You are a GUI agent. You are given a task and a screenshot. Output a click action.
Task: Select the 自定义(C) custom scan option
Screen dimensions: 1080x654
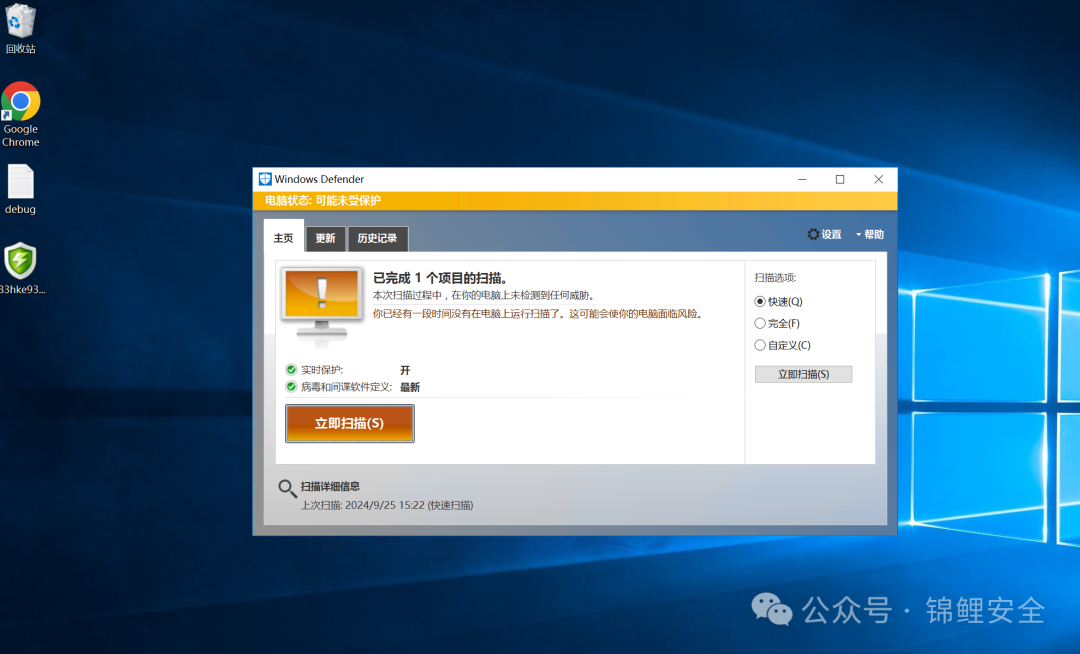(x=783, y=345)
